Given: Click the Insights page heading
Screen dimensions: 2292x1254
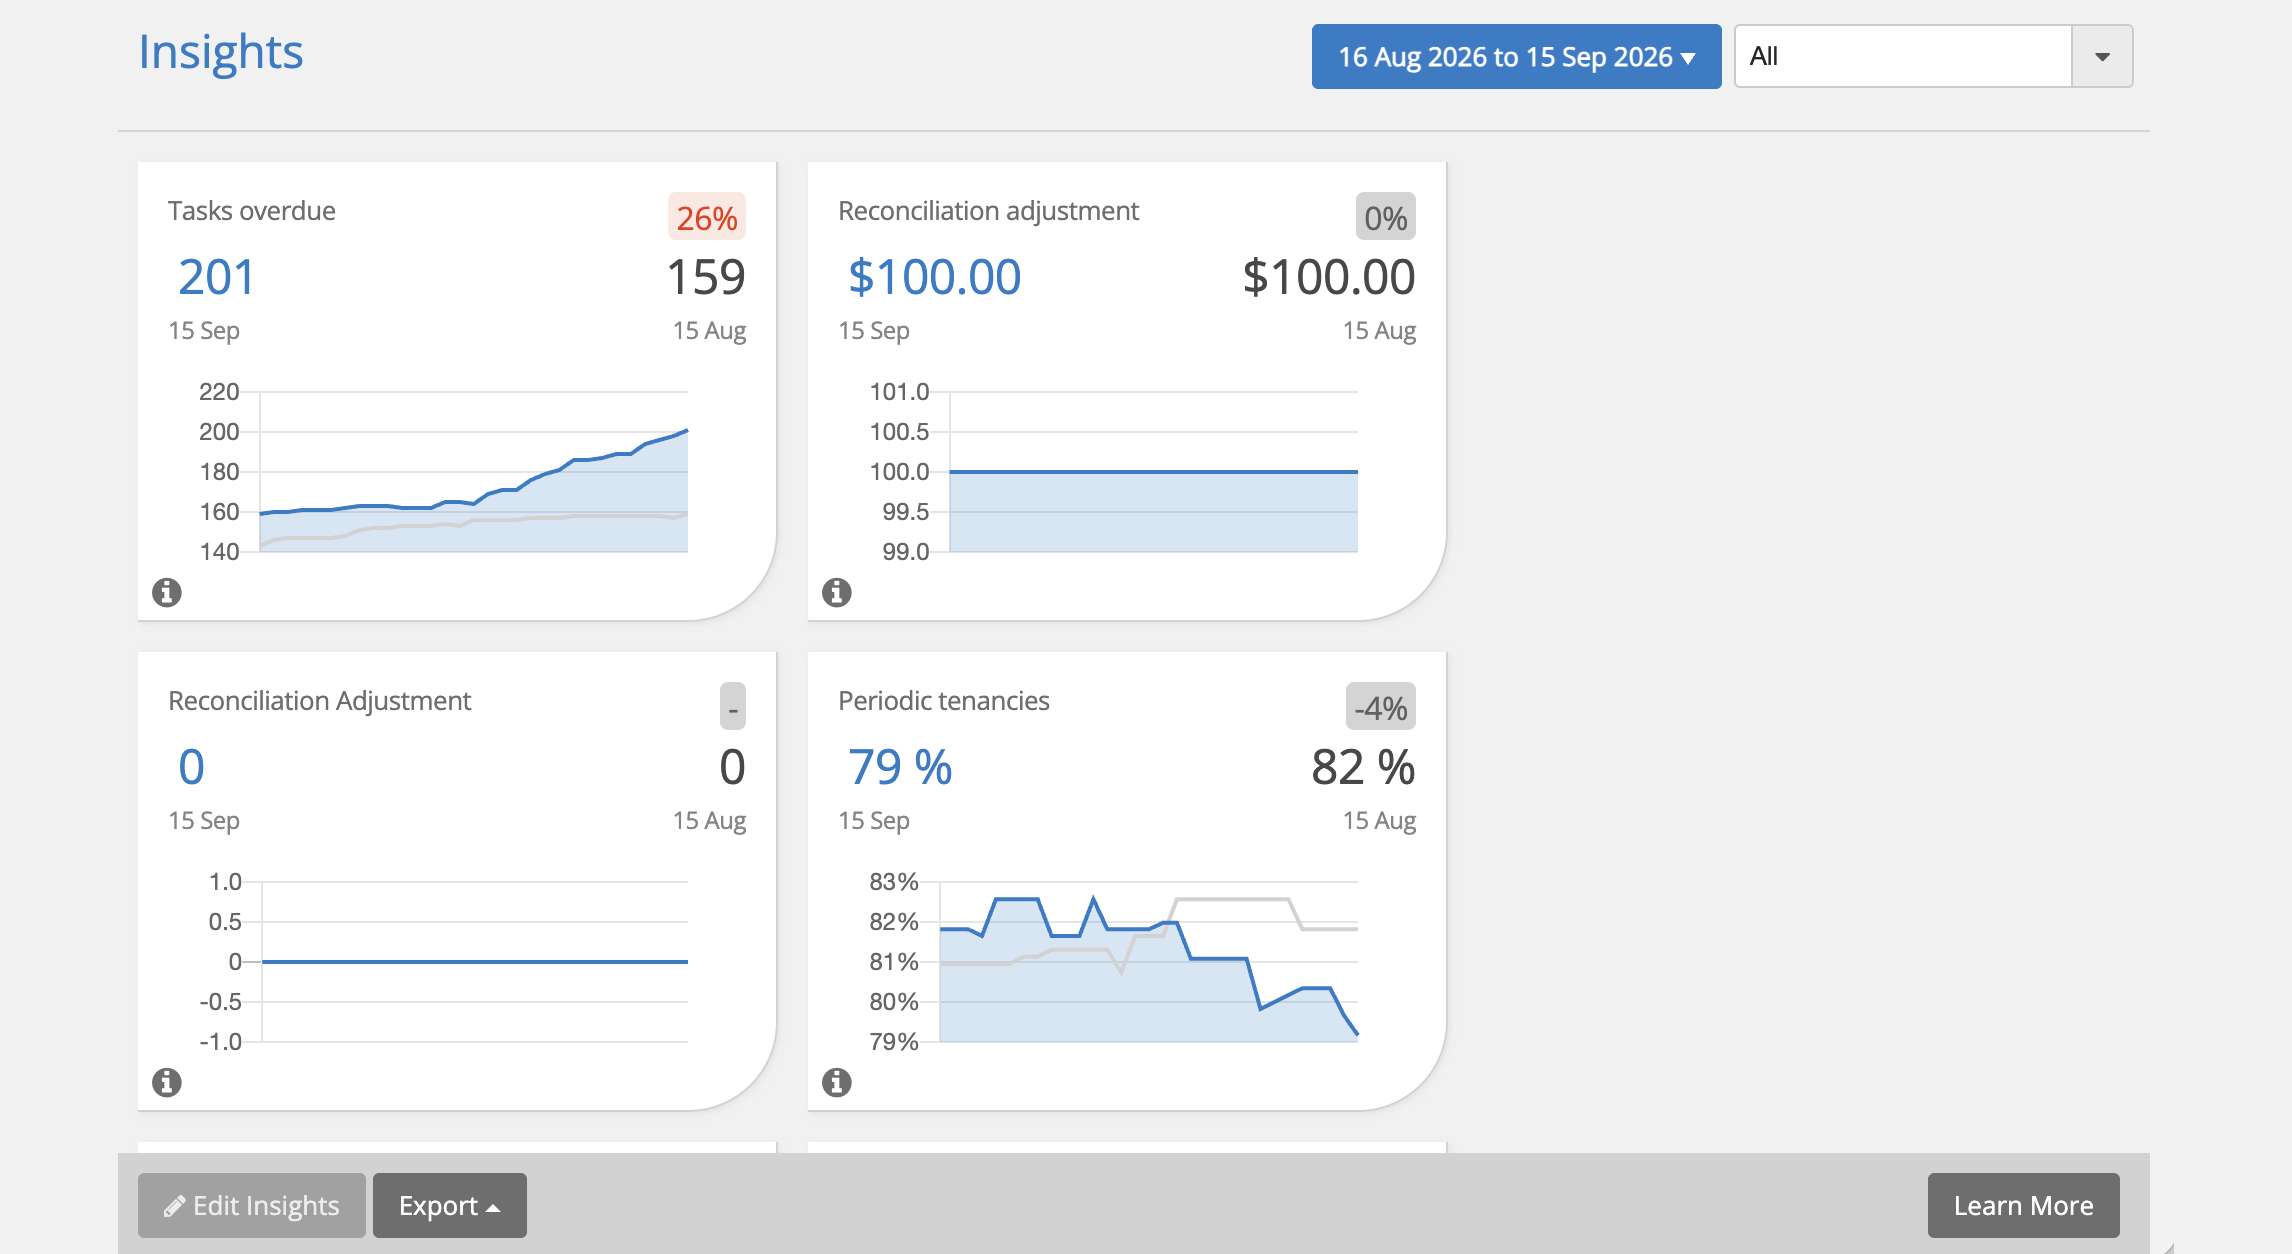Looking at the screenshot, I should click(220, 52).
